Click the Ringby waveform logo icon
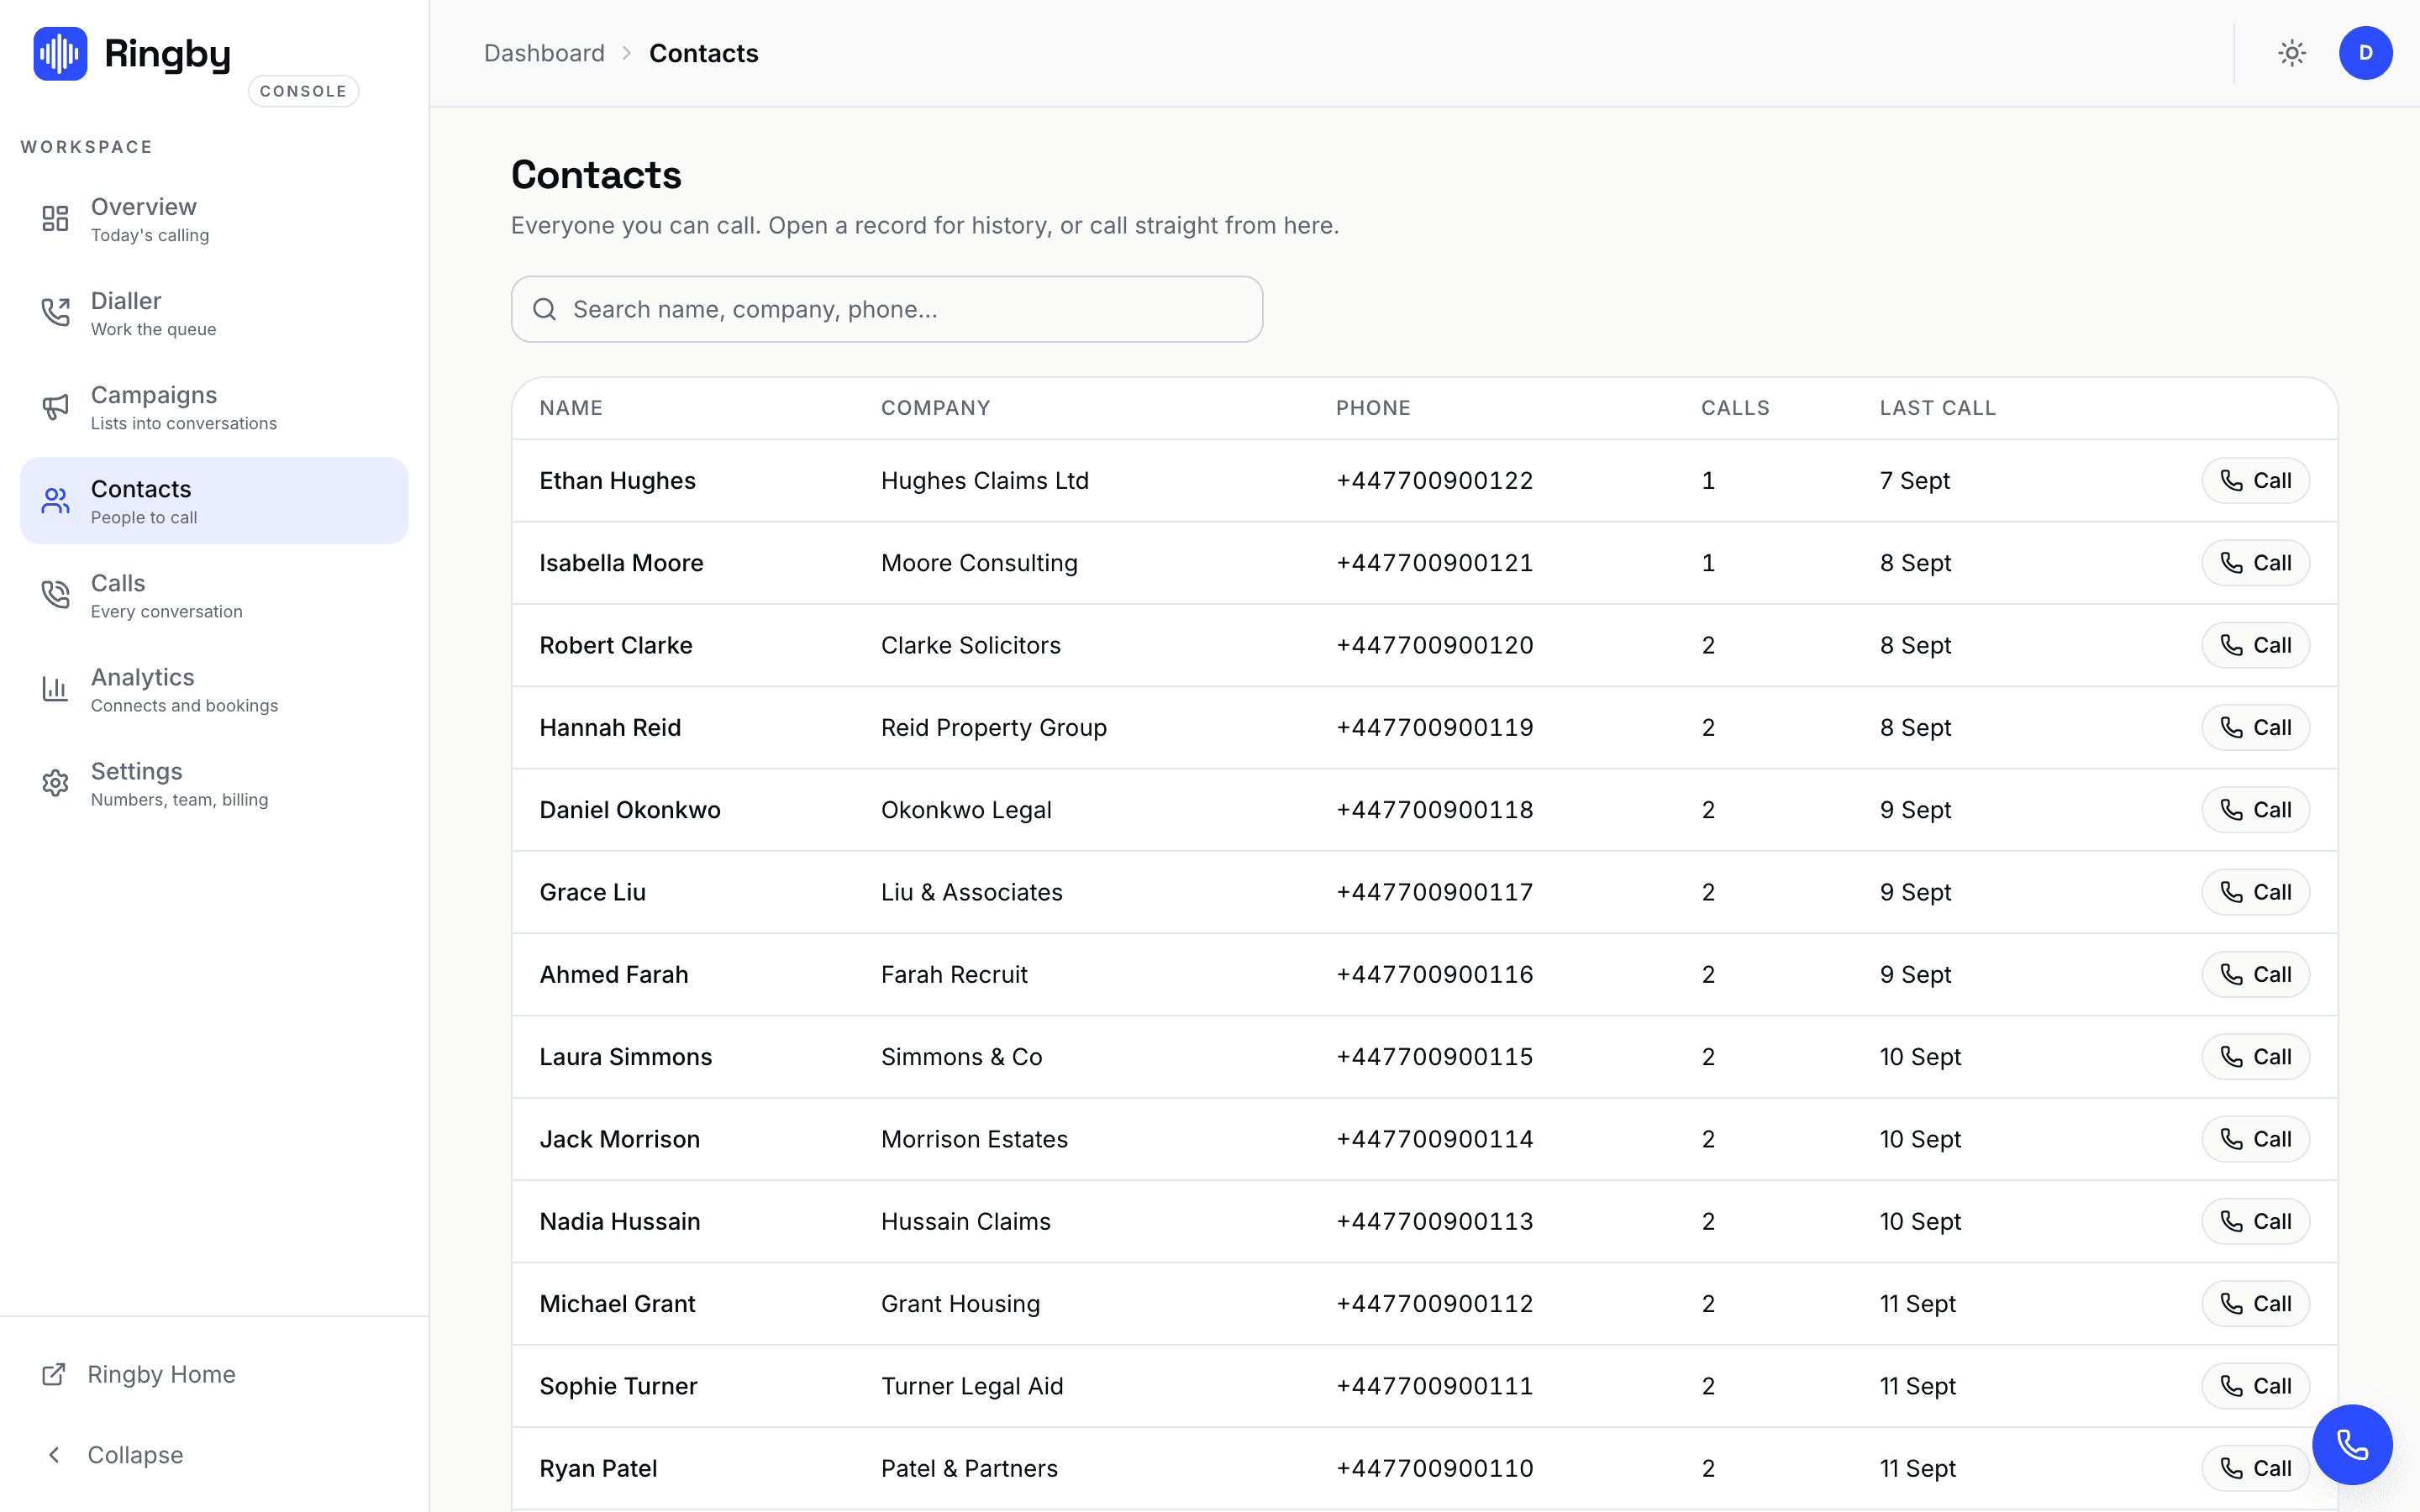The image size is (2420, 1512). [x=60, y=53]
